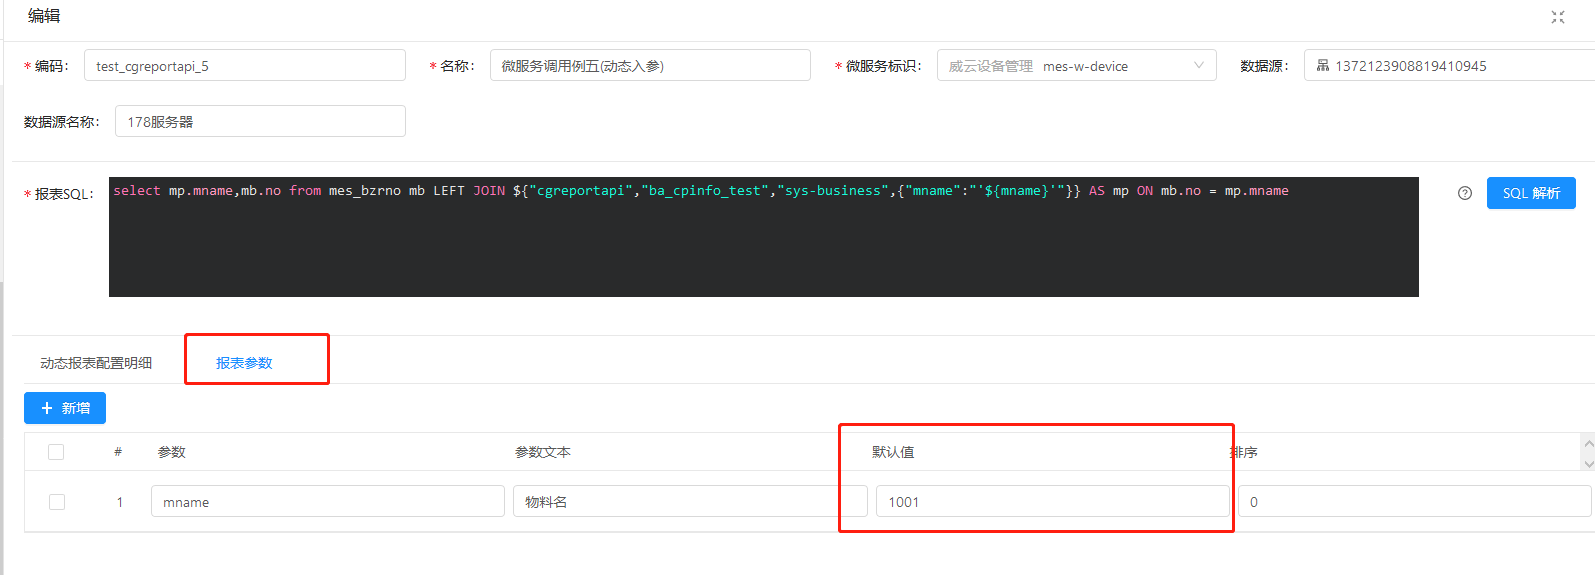
Task: Click the data source tree icon
Action: (1323, 65)
